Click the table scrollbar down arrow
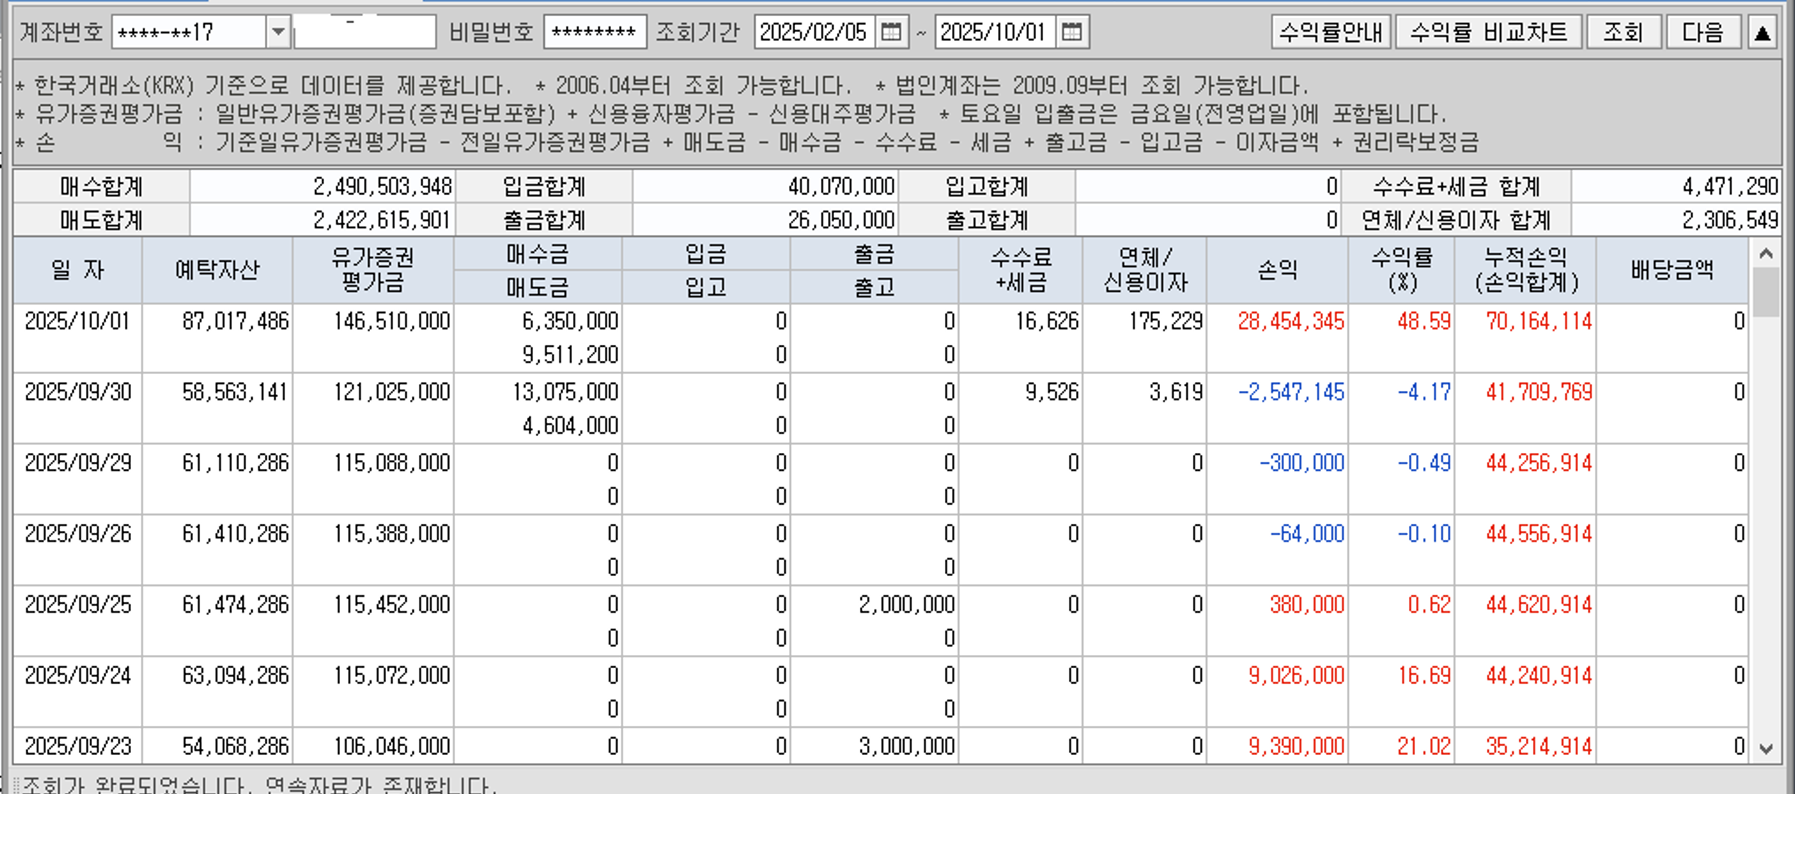 [1766, 749]
